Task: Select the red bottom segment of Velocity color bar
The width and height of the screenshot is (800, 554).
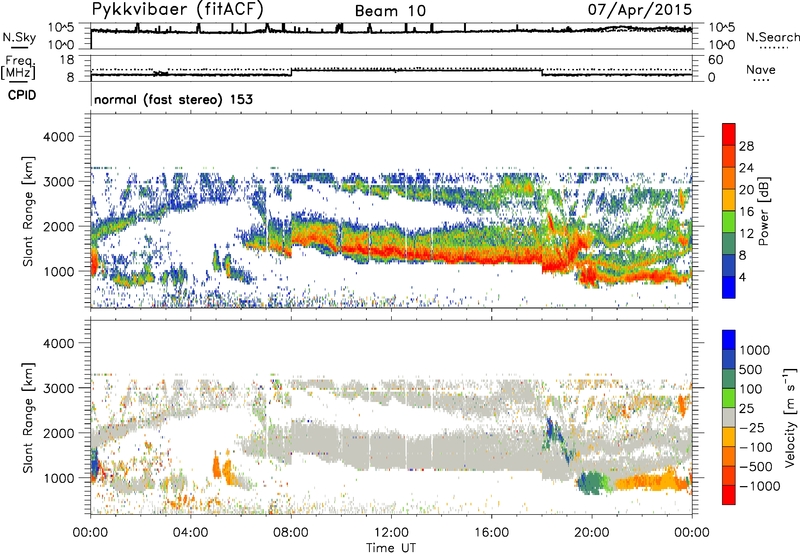Action: 729,494
